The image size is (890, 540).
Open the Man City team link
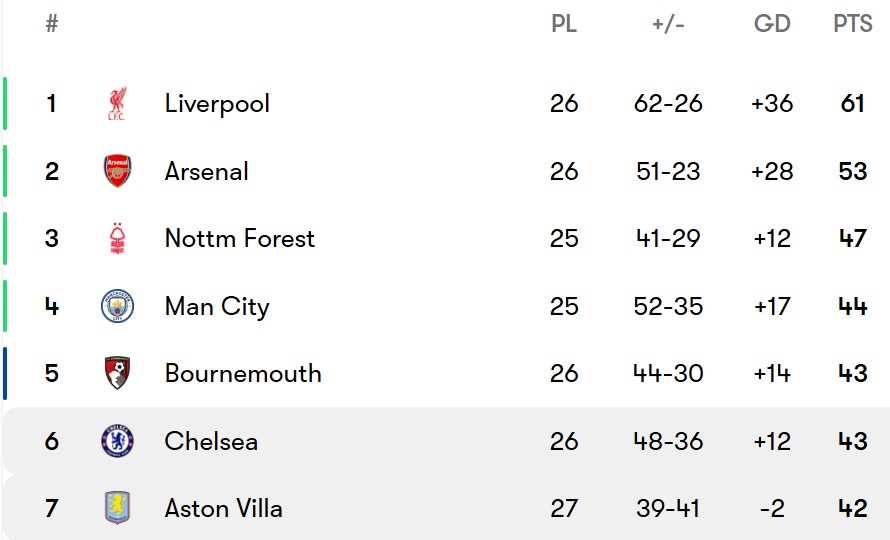tap(217, 307)
